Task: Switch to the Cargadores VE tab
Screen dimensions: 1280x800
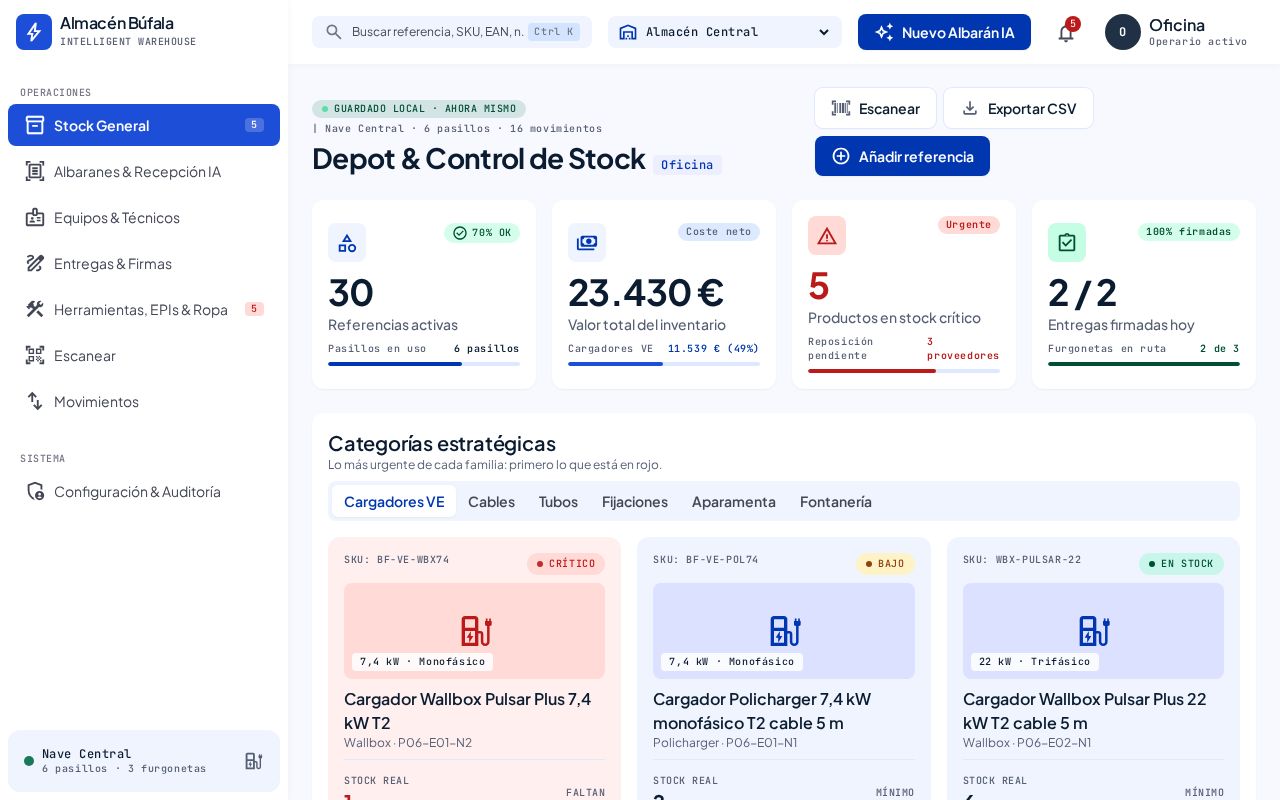Action: pos(394,501)
